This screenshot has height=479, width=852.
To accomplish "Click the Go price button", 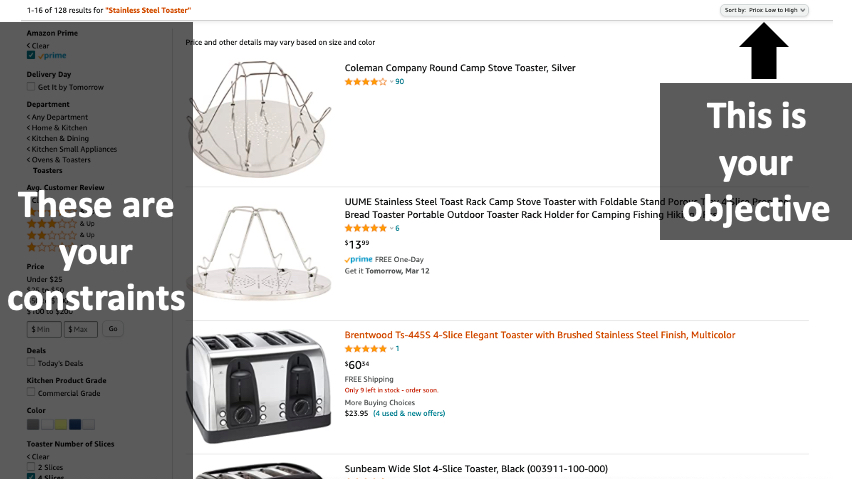I will point(113,329).
